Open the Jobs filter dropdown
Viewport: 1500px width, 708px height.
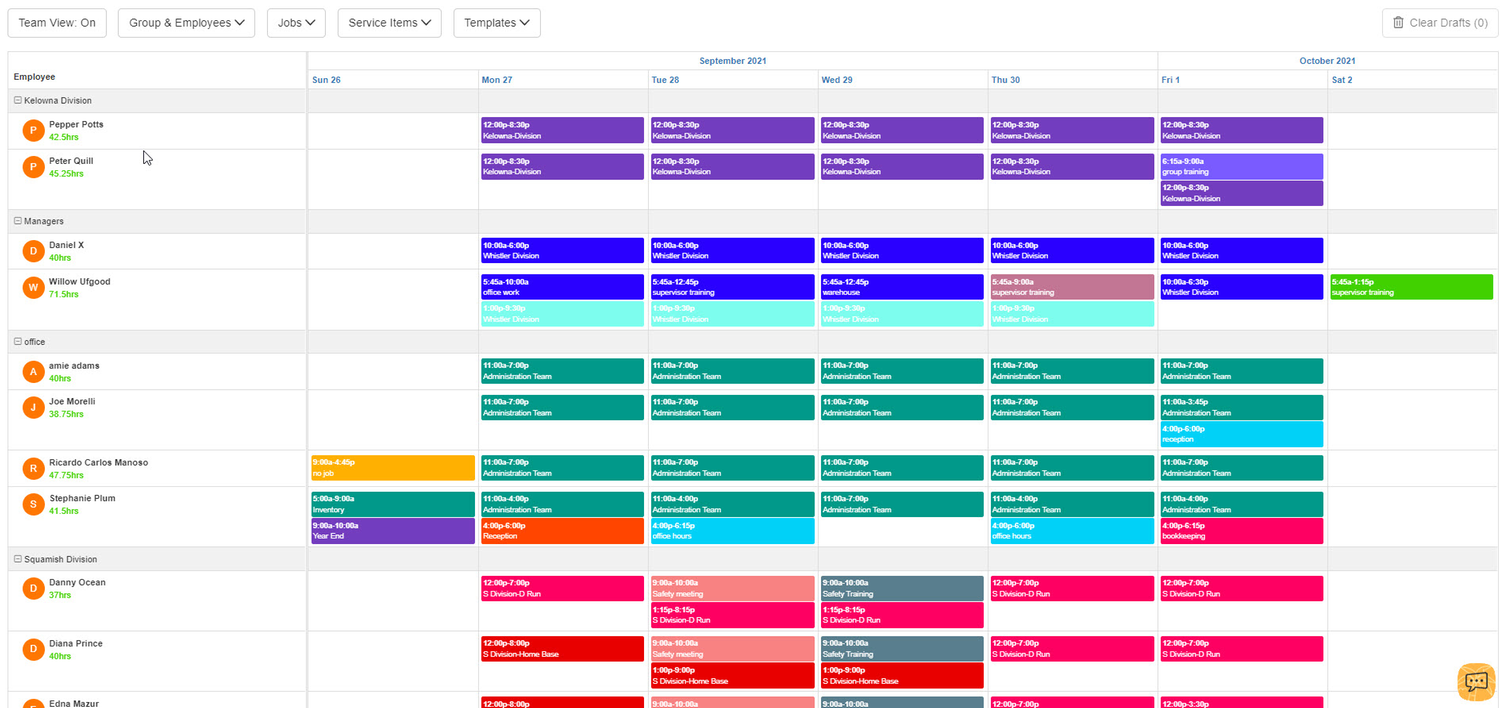pos(296,23)
